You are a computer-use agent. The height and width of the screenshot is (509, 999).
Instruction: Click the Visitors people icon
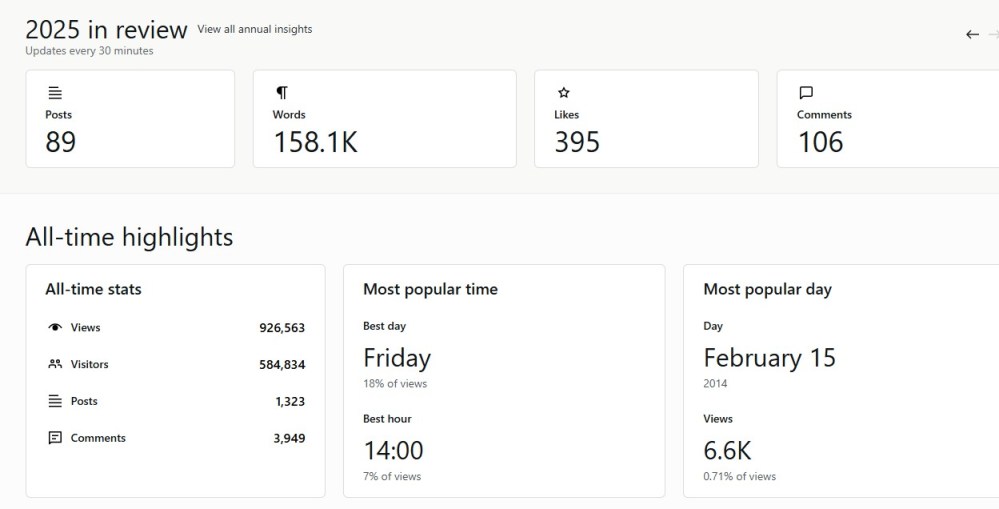[x=55, y=364]
